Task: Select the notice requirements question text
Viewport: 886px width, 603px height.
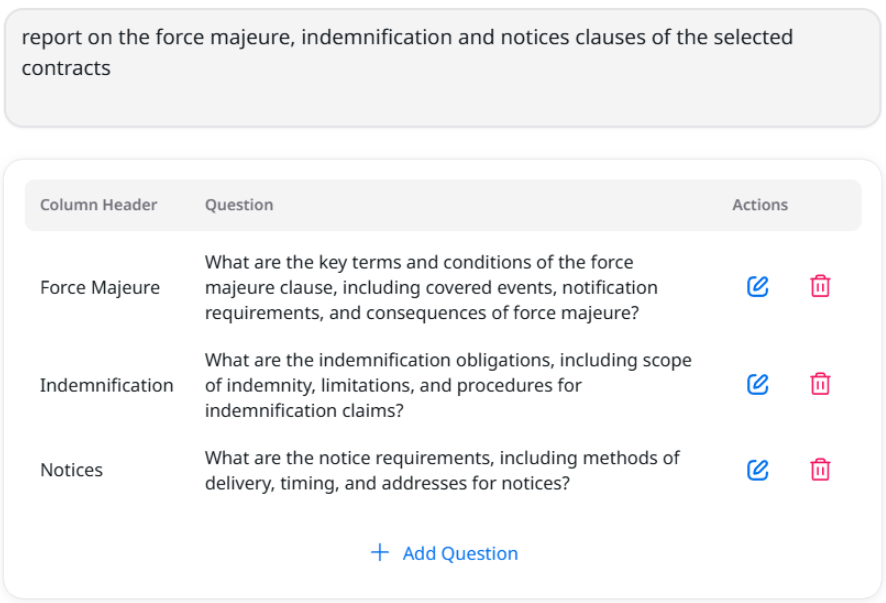Action: coord(441,470)
